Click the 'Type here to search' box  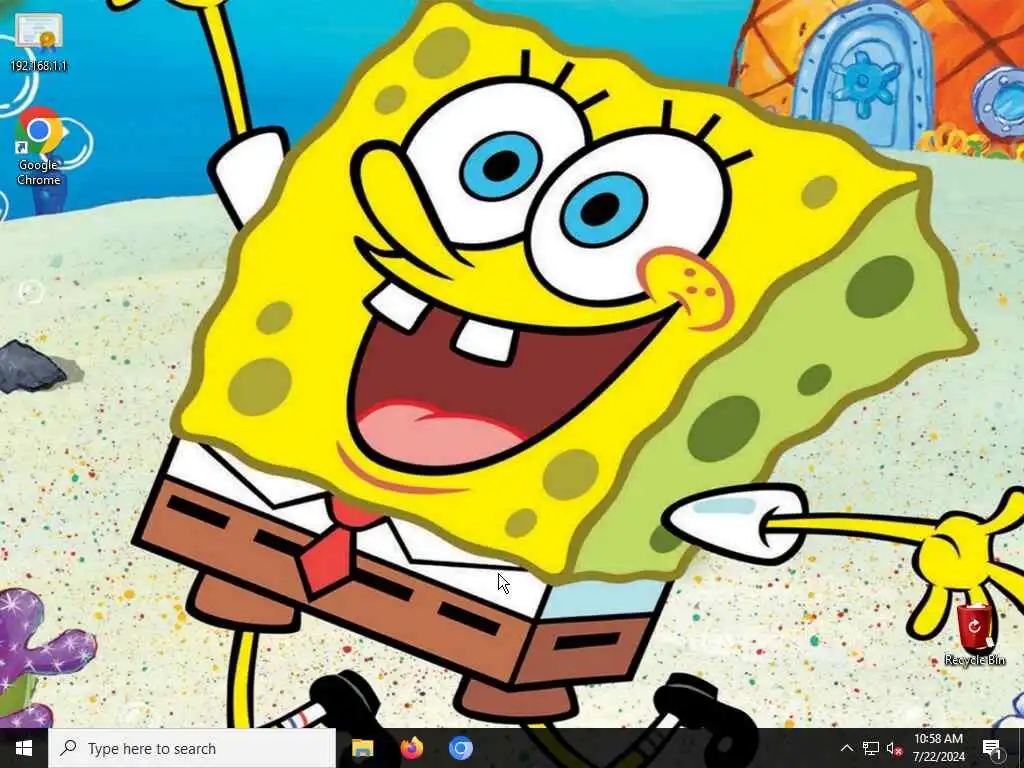click(x=192, y=748)
